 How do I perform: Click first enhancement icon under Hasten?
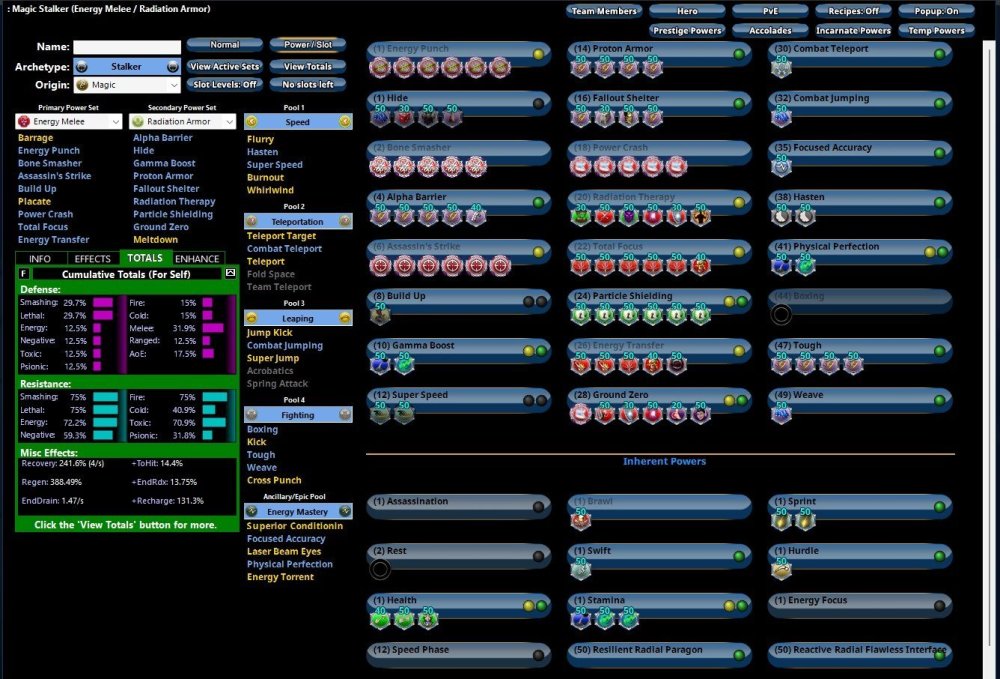[781, 216]
